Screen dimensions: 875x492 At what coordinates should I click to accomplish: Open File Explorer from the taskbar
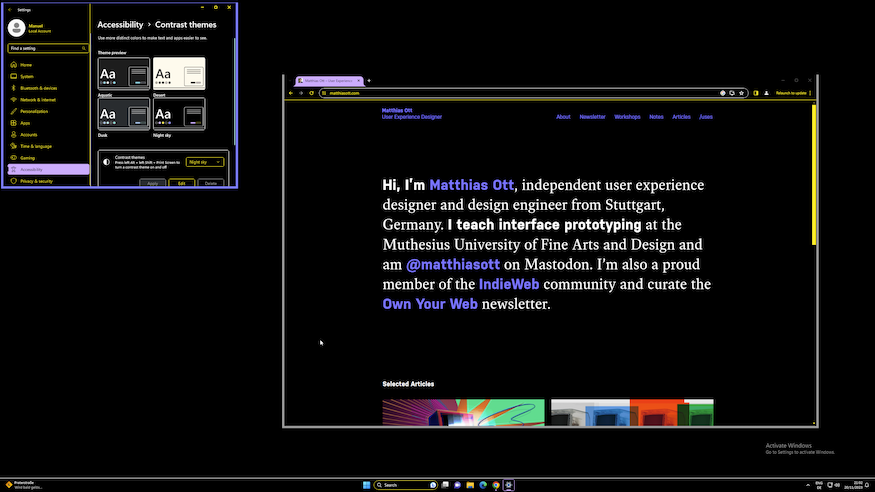pos(470,485)
